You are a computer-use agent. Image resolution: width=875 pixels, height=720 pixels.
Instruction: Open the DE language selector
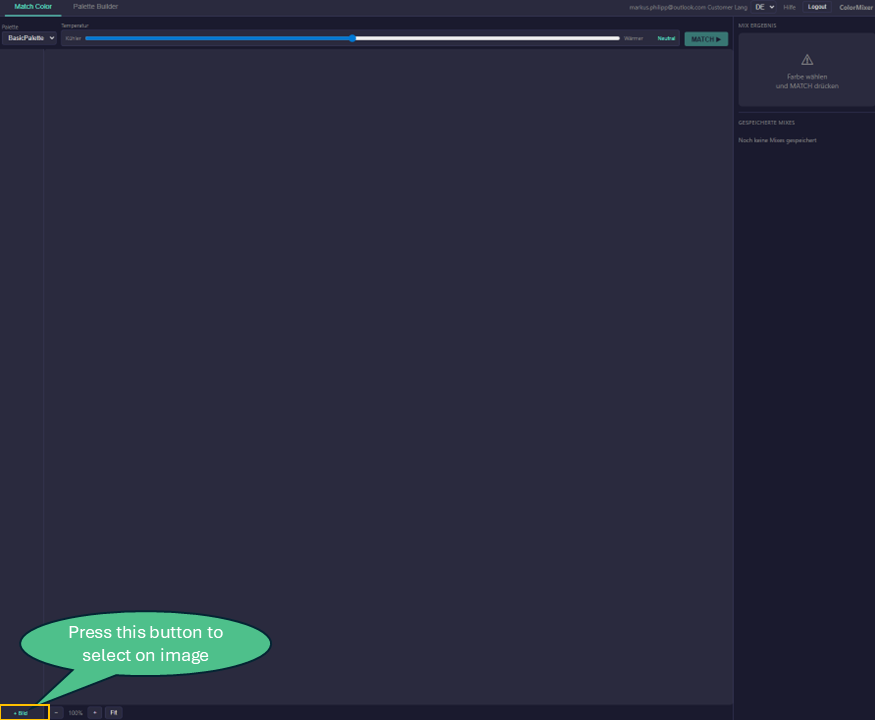pyautogui.click(x=765, y=7)
